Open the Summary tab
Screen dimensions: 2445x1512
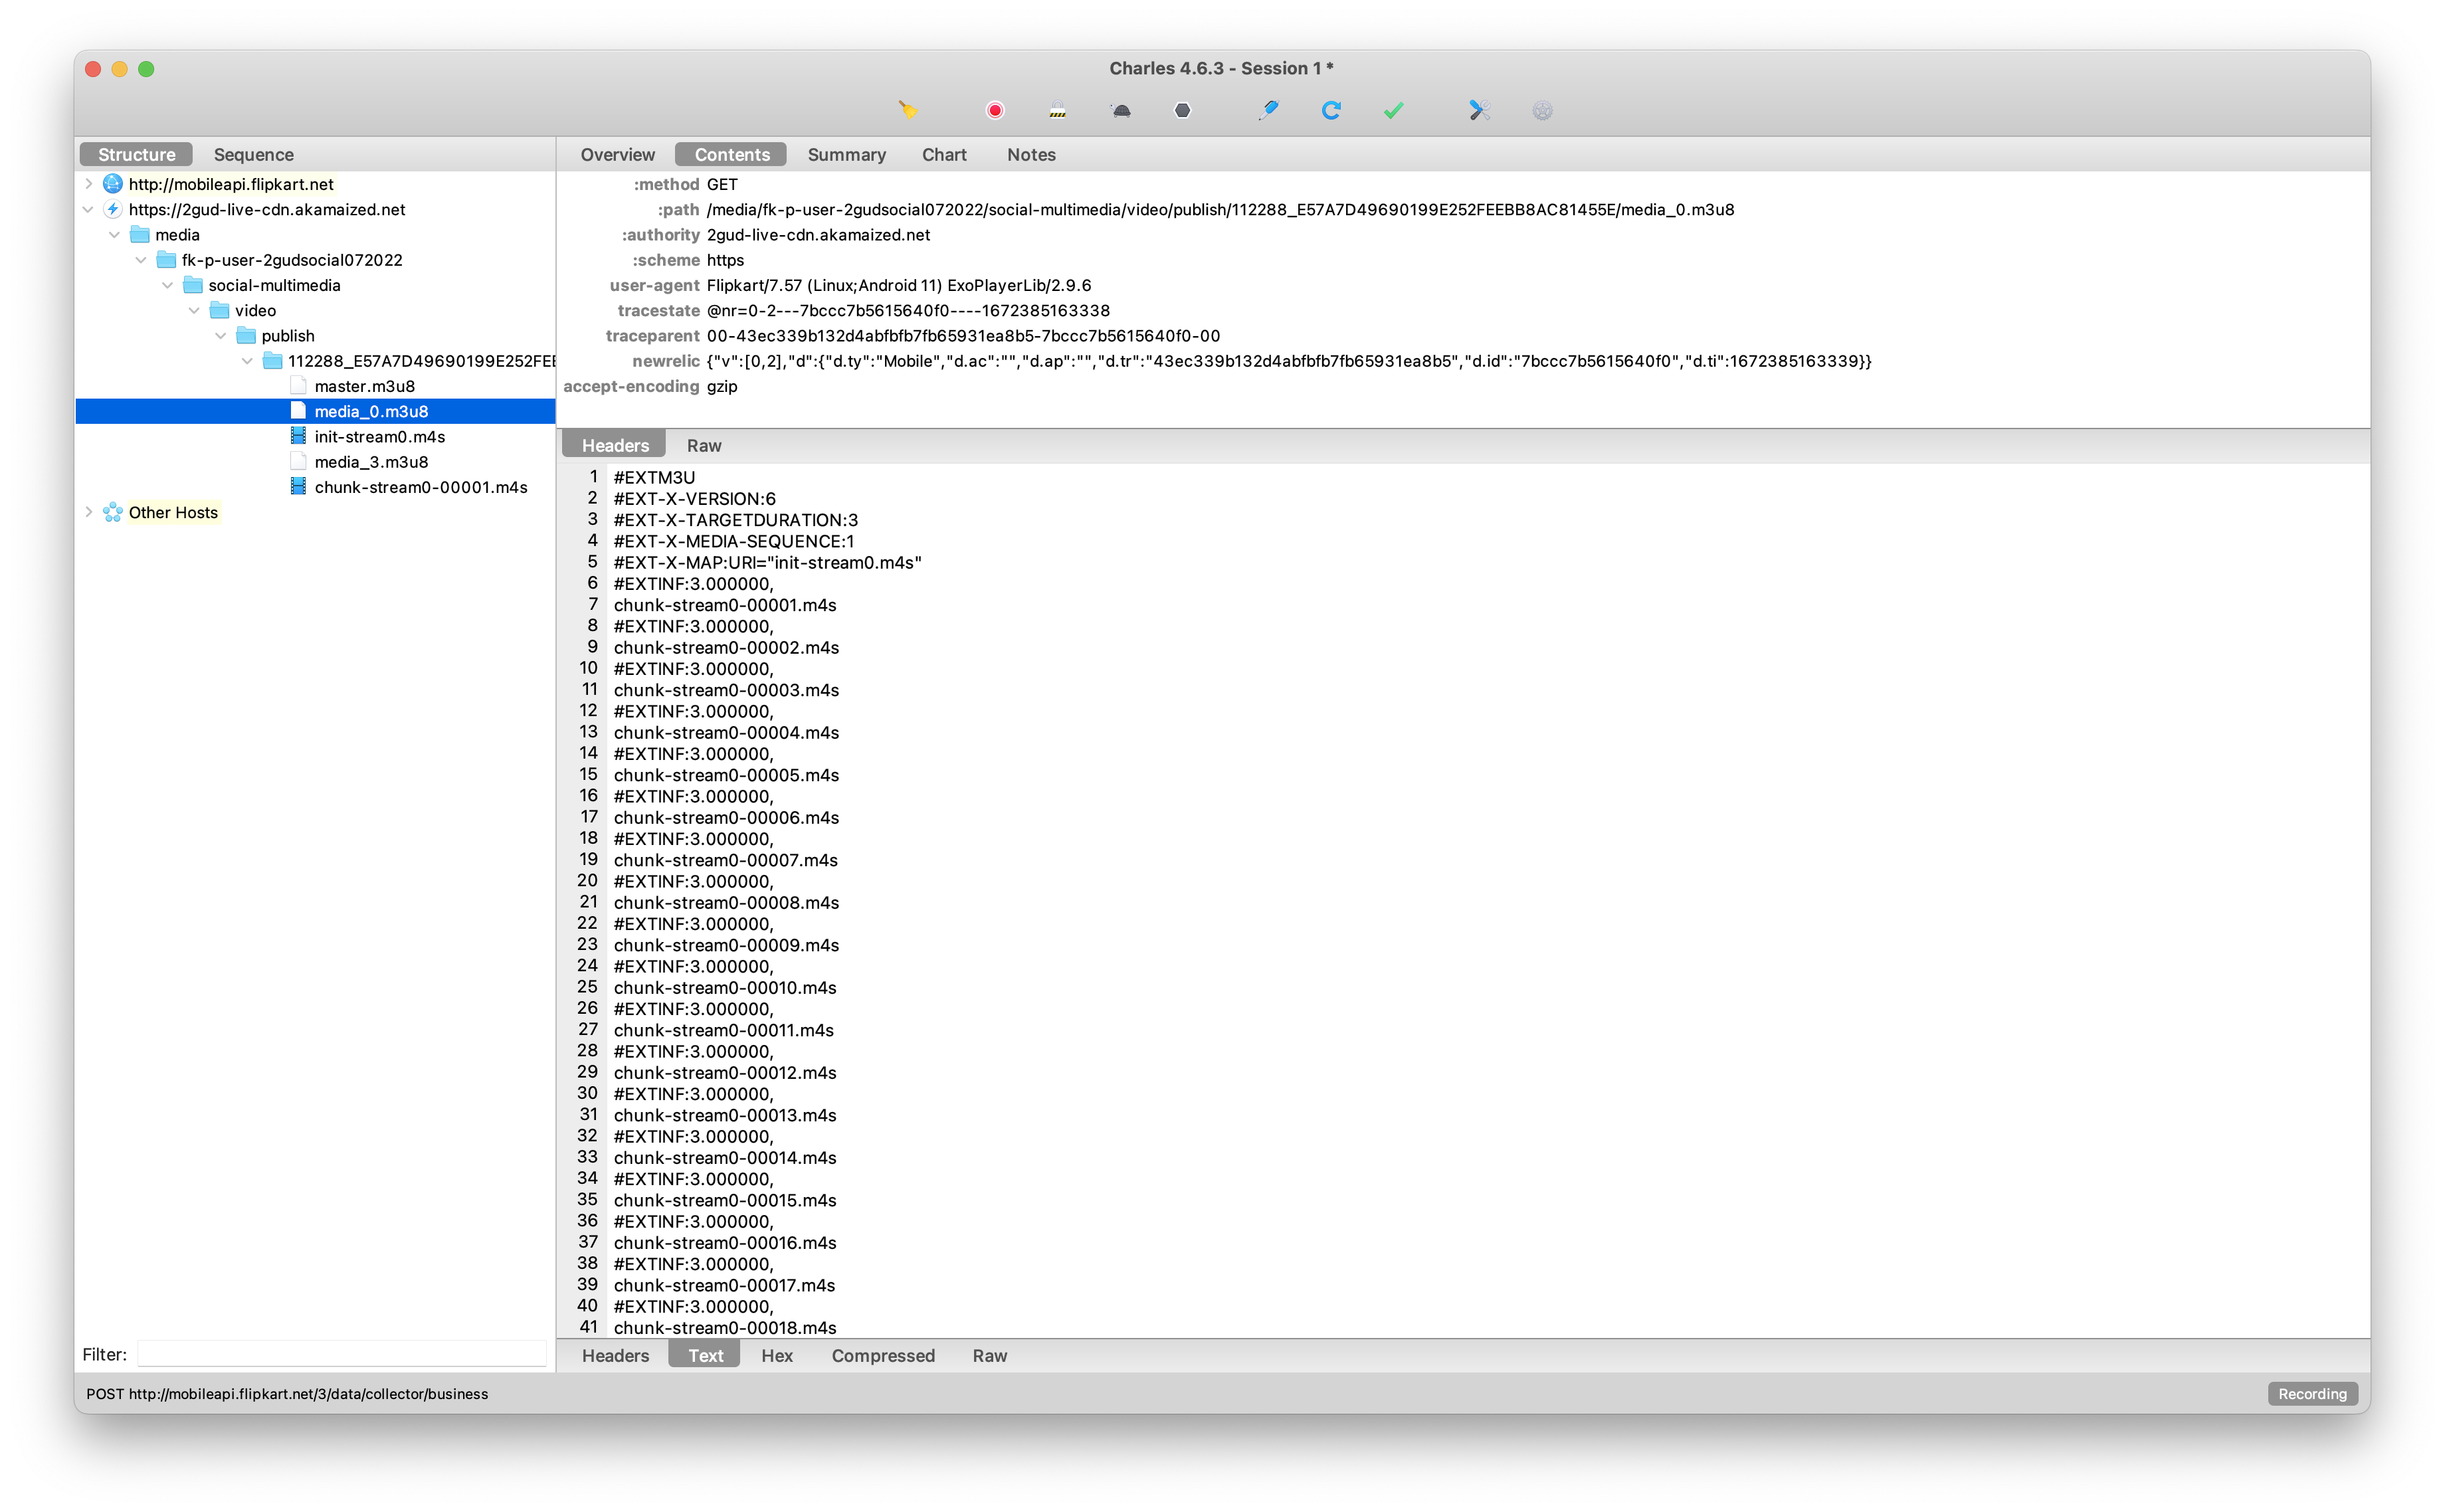point(846,154)
